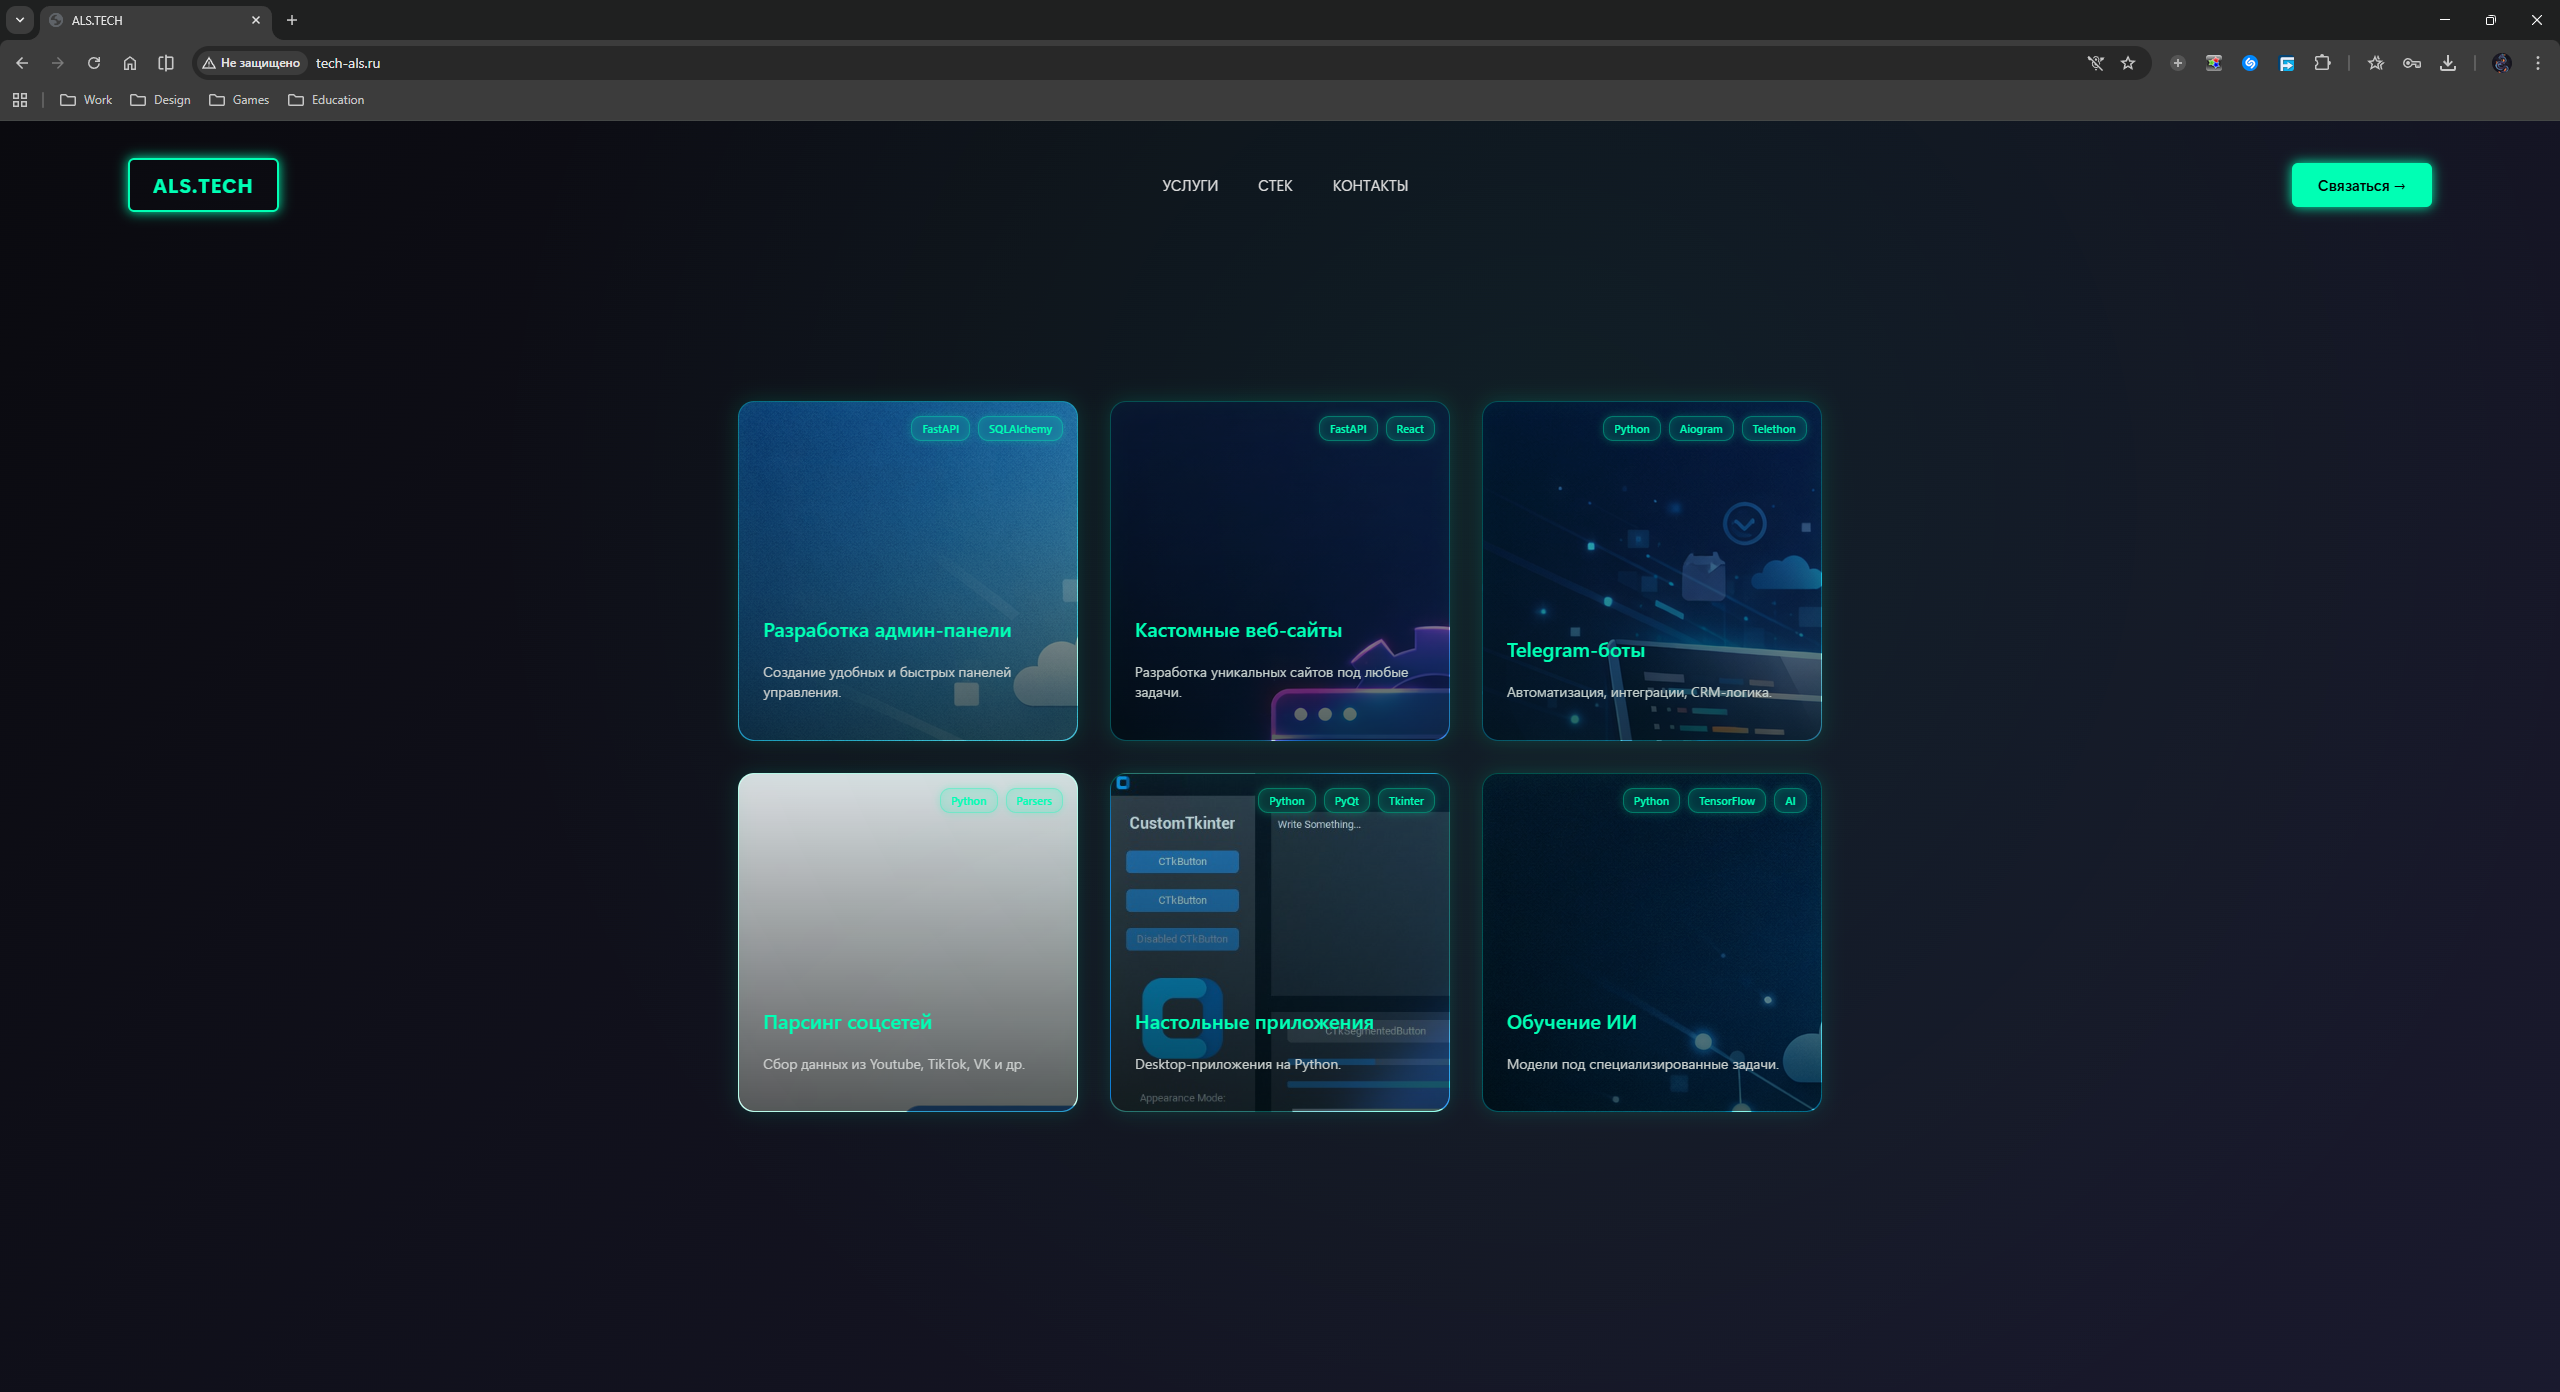Image resolution: width=2560 pixels, height=1392 pixels.
Task: Go forward to next page
Action: pyautogui.click(x=58, y=63)
